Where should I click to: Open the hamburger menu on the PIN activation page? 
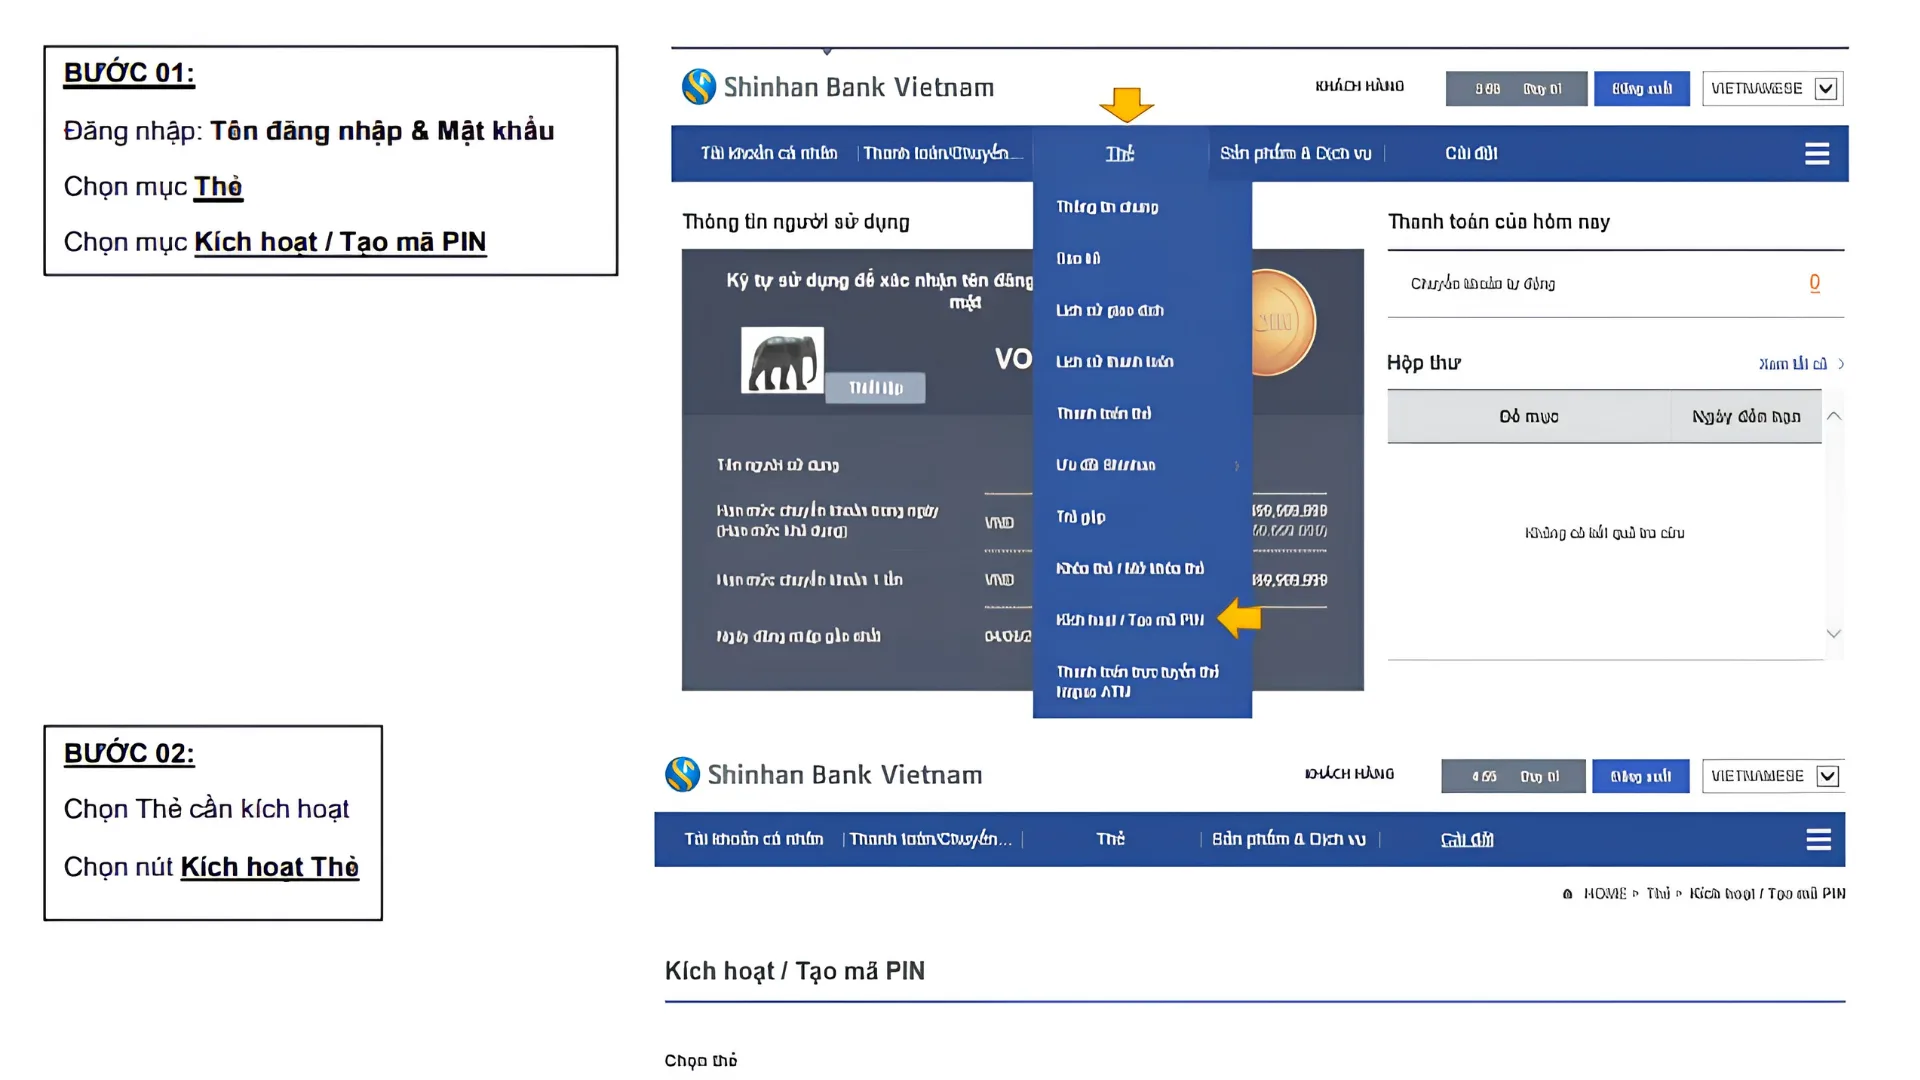pyautogui.click(x=1819, y=839)
